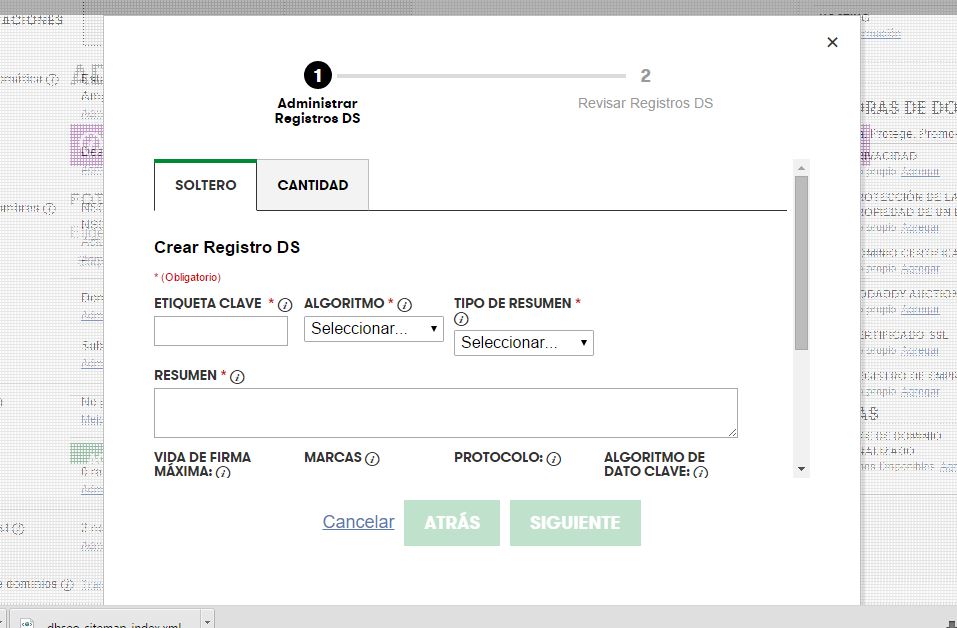Click info icon next to Resumen label

click(237, 377)
